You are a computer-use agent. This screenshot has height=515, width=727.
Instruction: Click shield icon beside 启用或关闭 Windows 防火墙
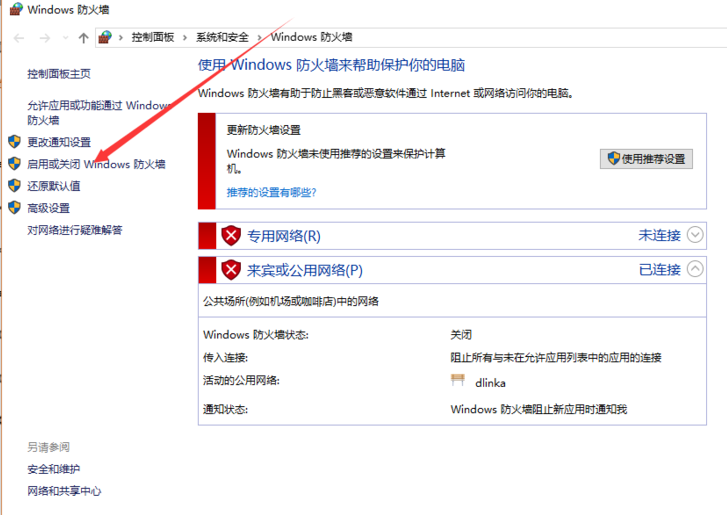point(15,164)
